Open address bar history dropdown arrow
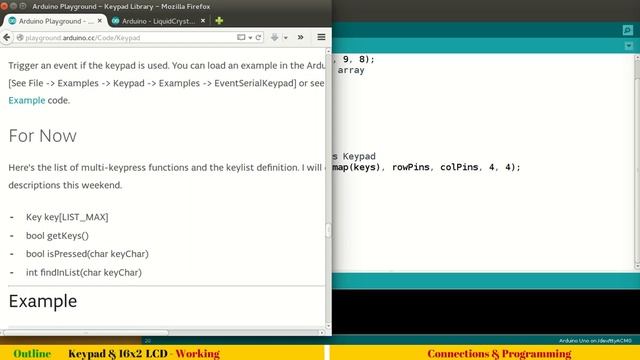 coord(250,38)
